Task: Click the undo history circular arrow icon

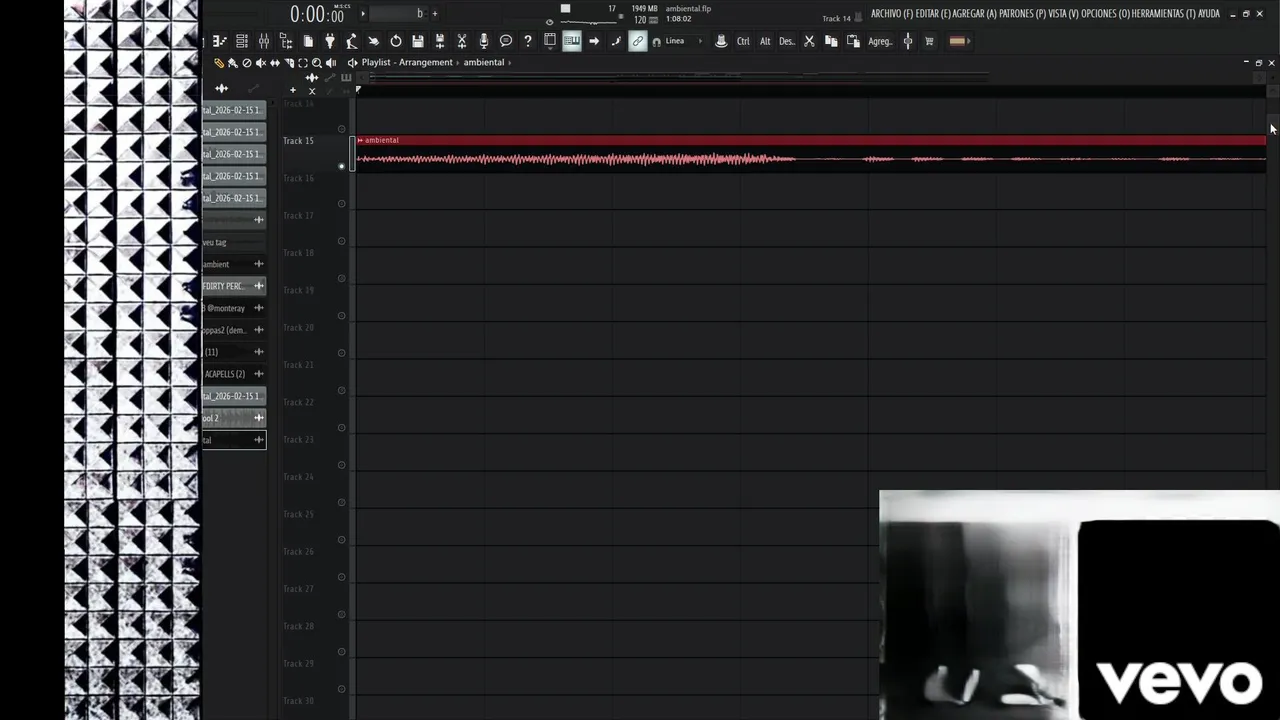Action: click(x=396, y=41)
